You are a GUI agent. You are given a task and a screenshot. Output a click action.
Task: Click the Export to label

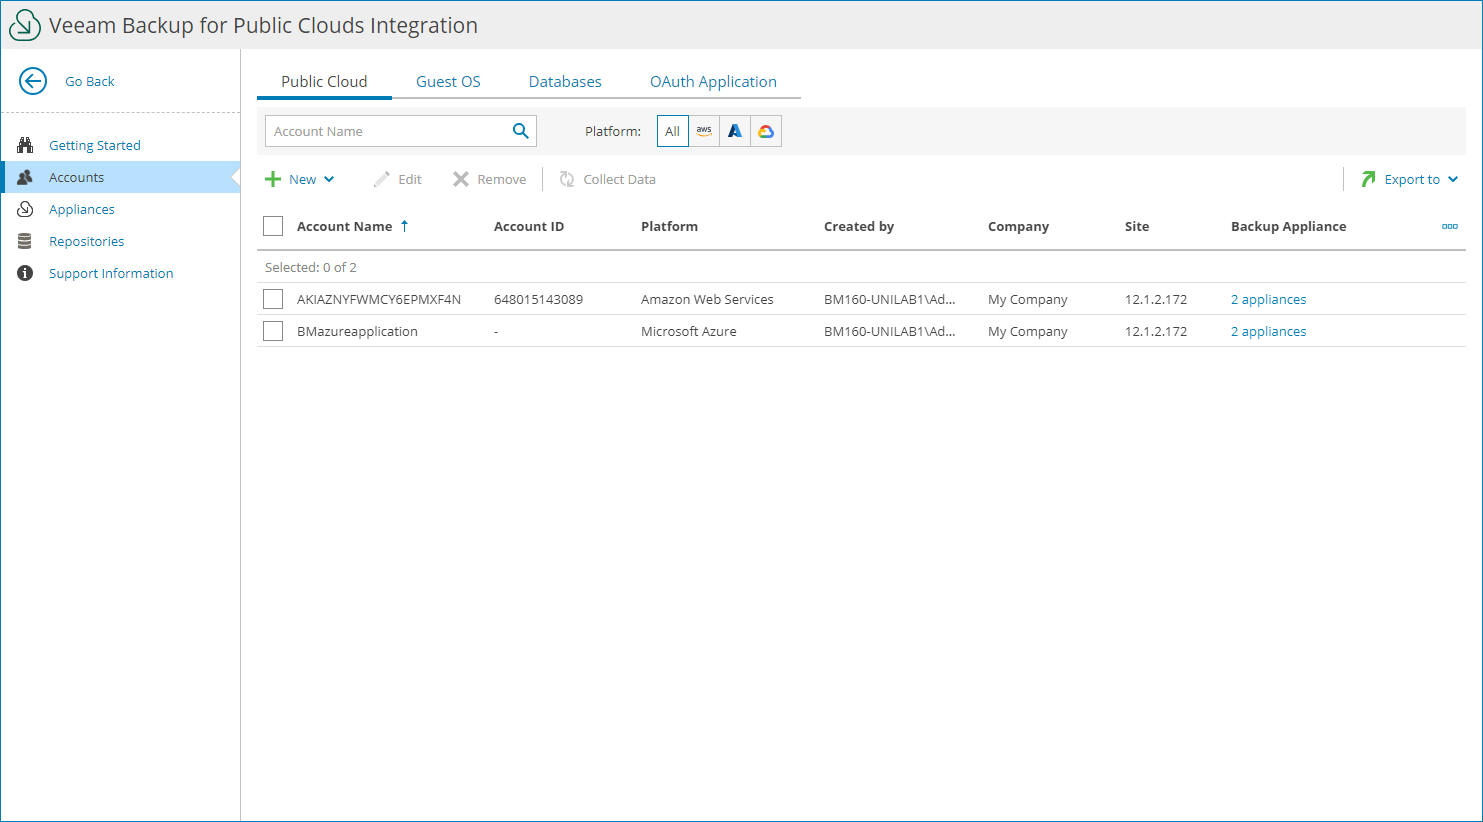coord(1412,179)
